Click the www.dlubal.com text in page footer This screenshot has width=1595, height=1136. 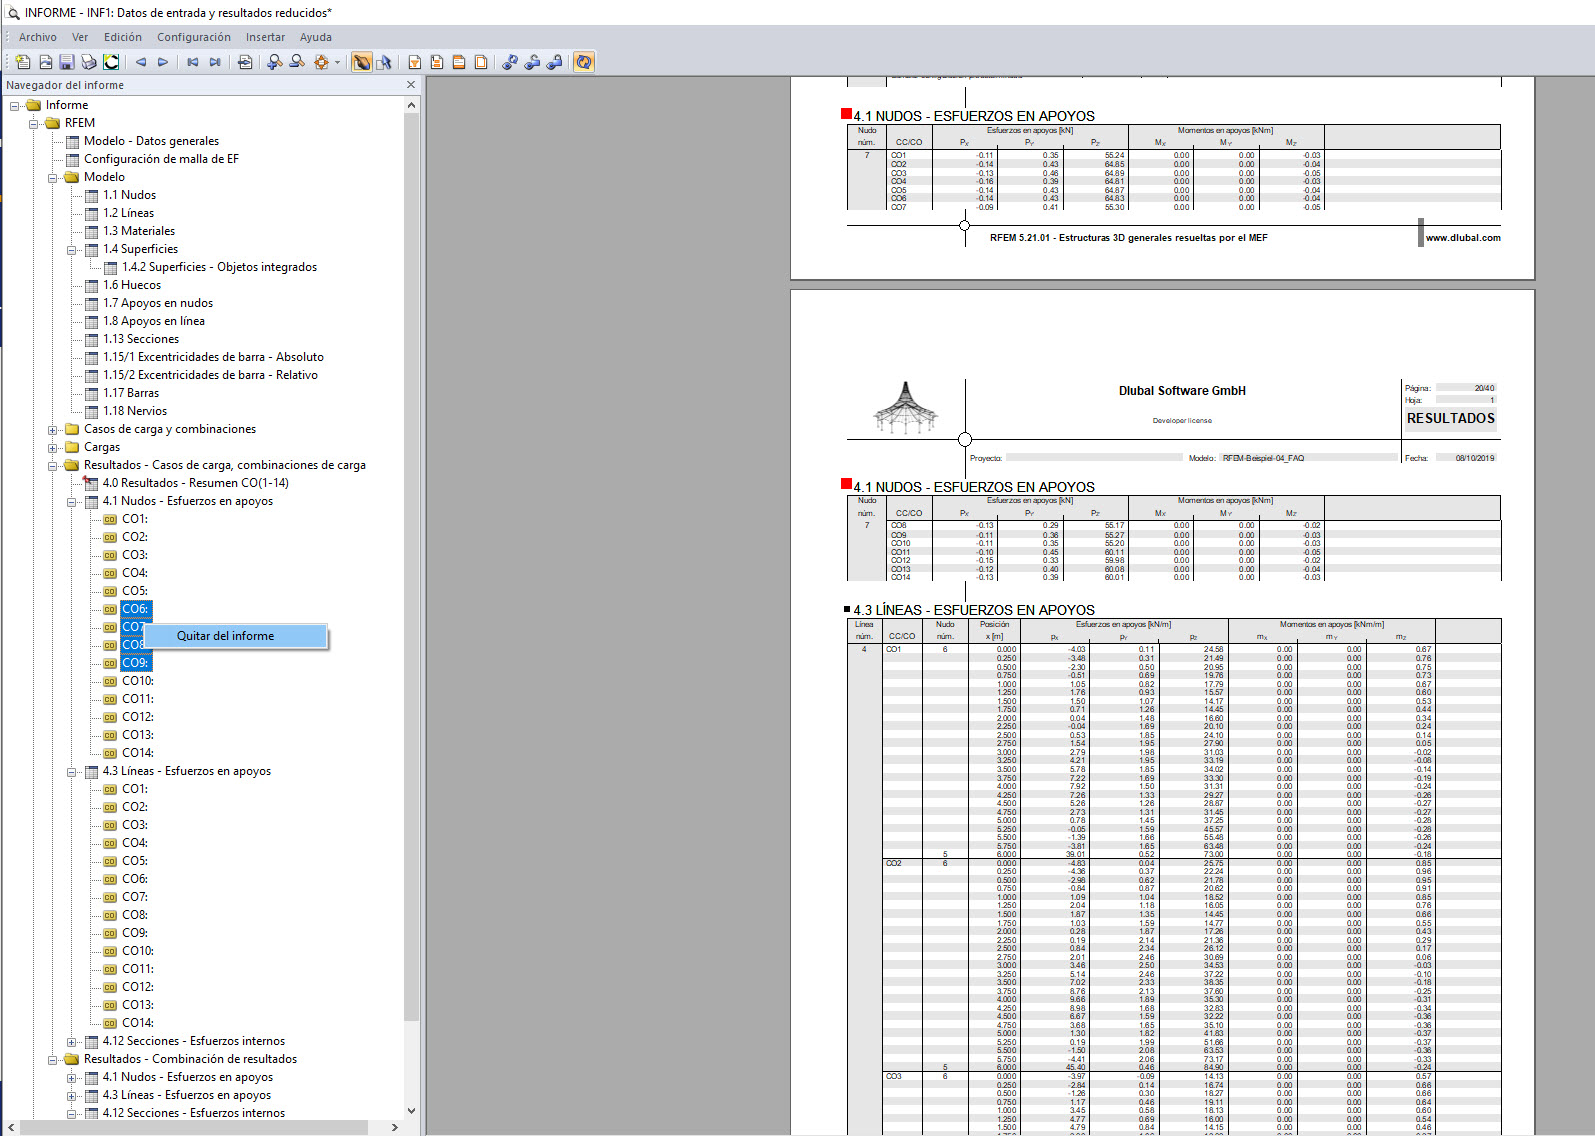coord(1463,238)
